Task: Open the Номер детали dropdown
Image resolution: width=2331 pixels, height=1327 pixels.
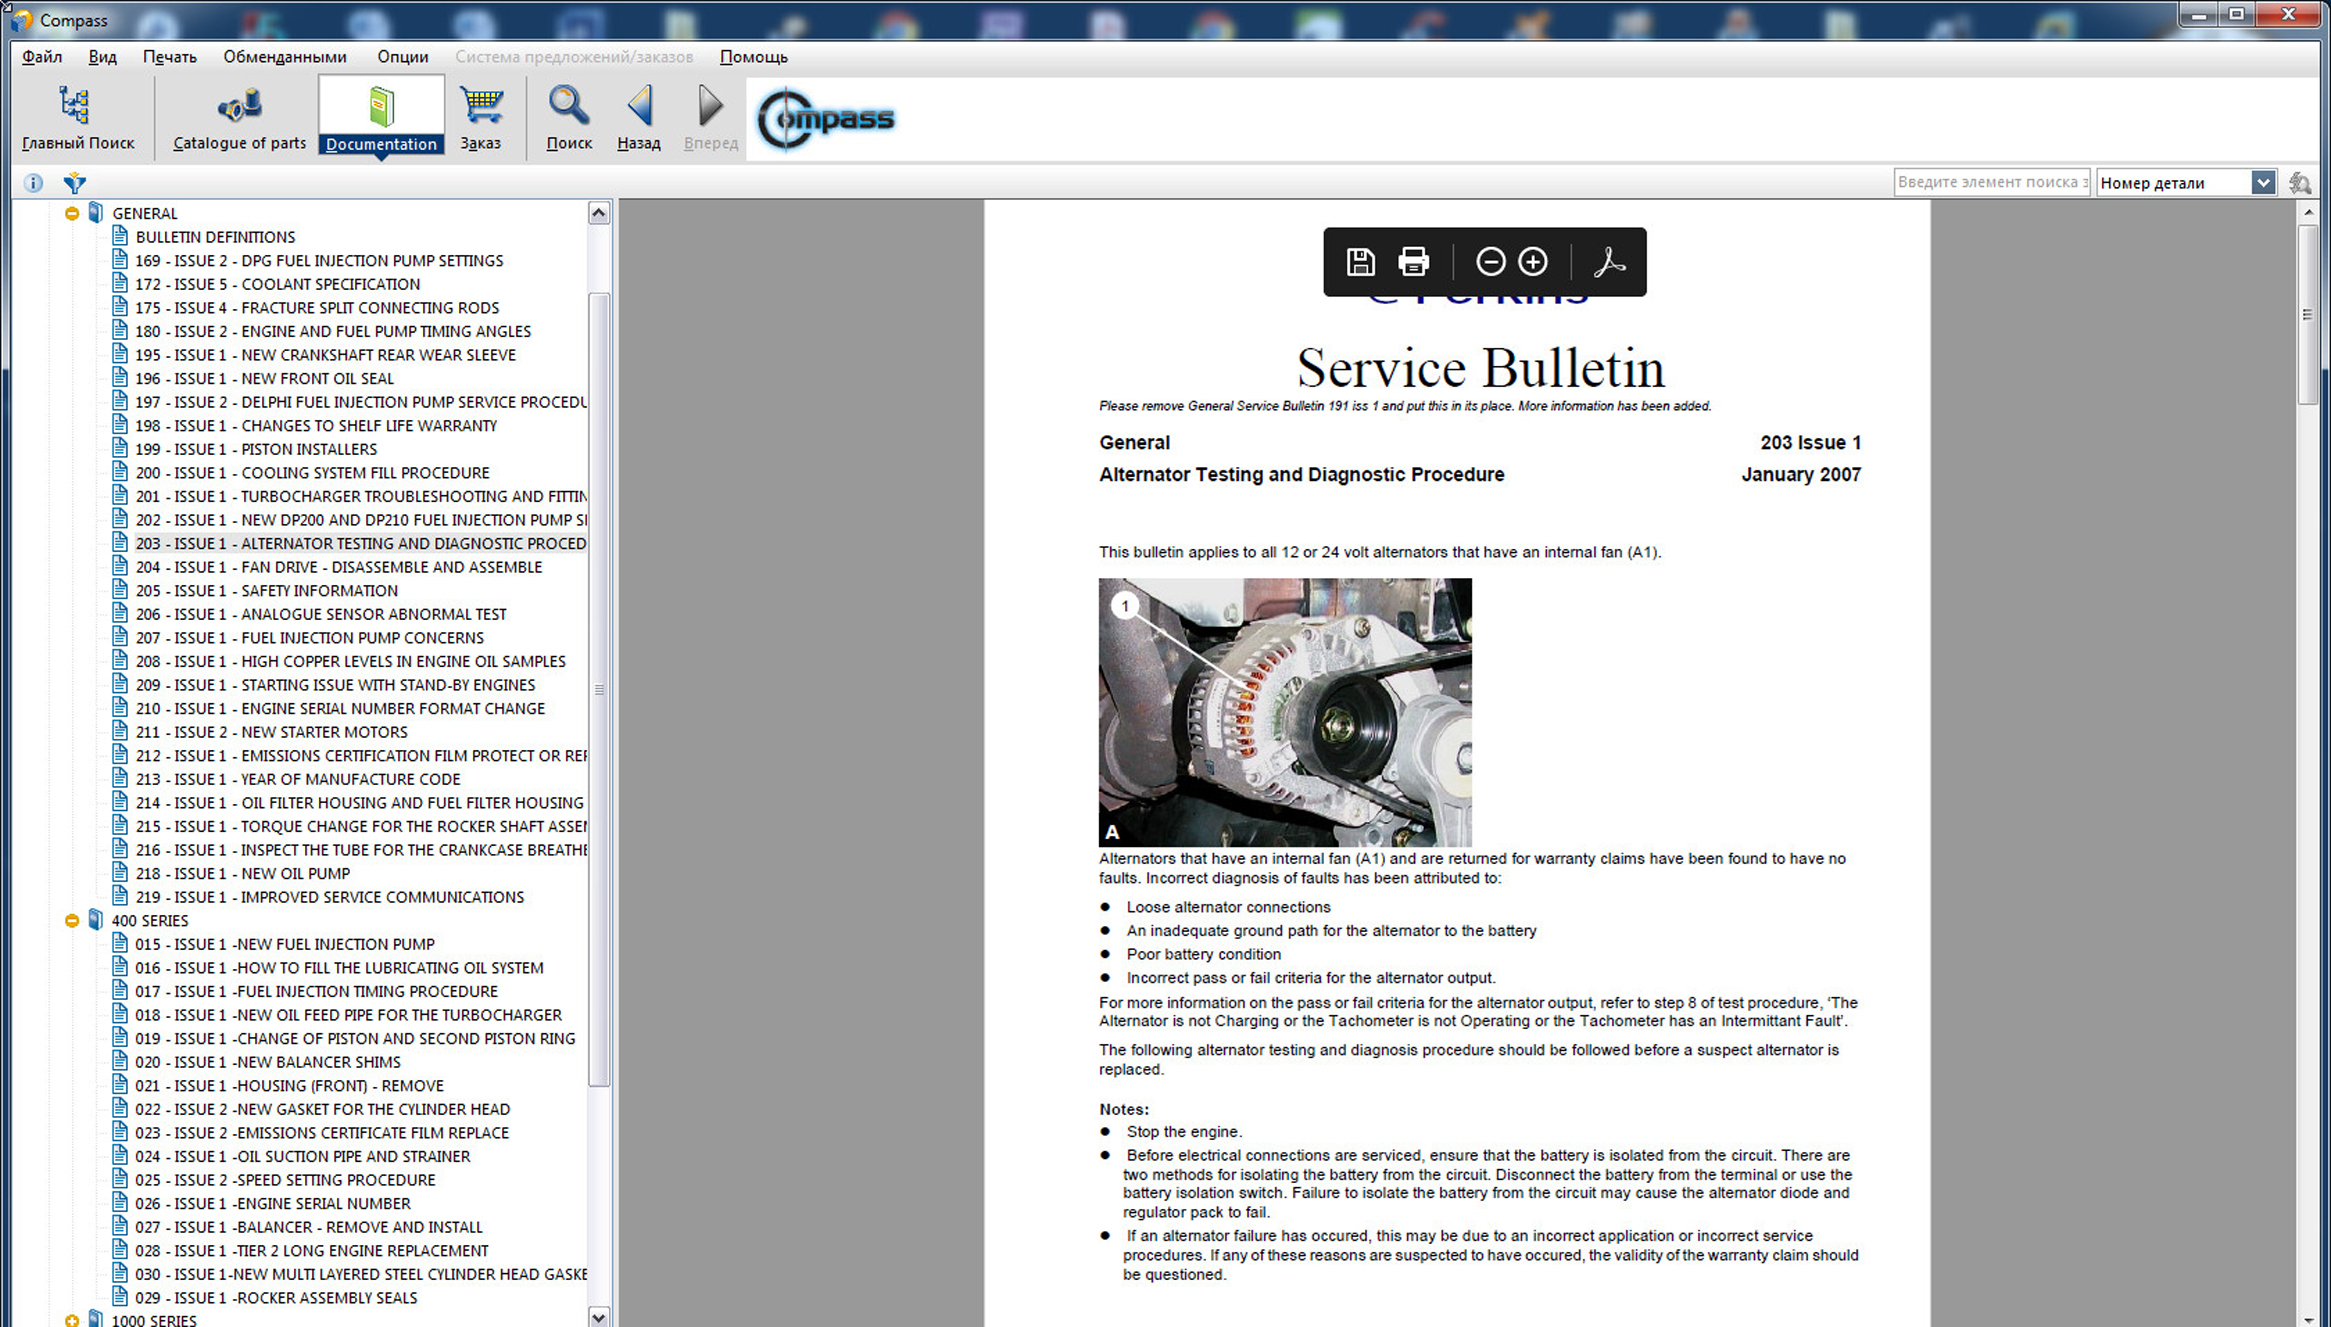Action: pyautogui.click(x=2262, y=183)
